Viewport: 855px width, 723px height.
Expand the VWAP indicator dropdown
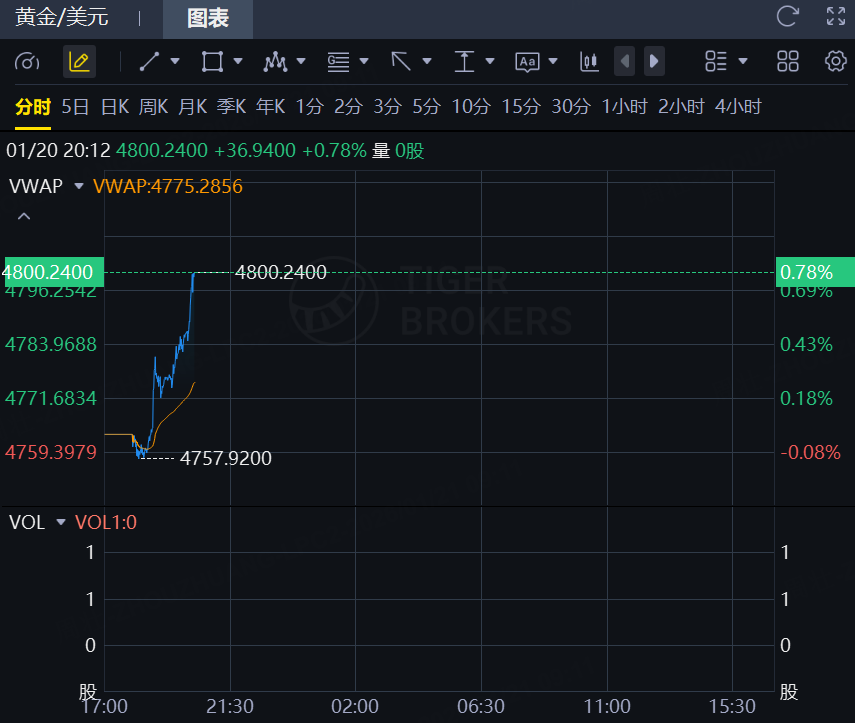tap(79, 186)
